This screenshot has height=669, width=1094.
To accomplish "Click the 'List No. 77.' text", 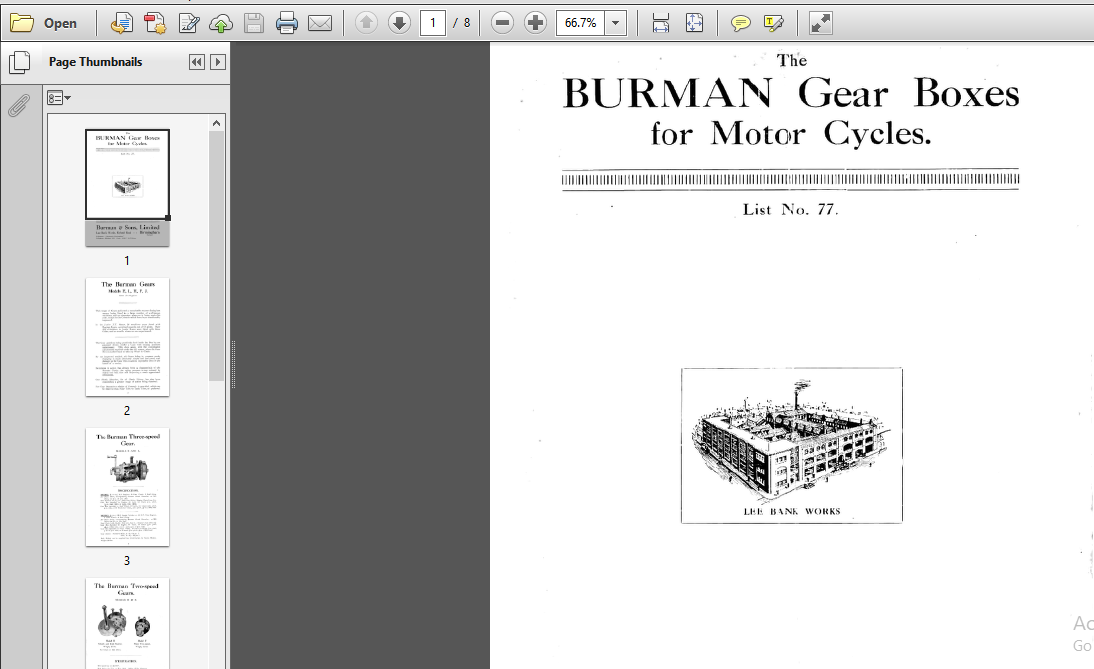I will click(790, 209).
